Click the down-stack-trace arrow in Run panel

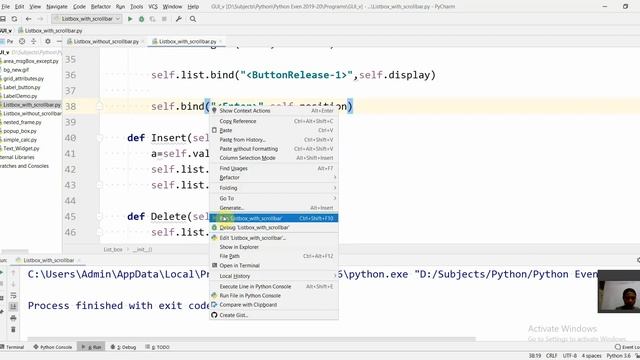coord(13,284)
